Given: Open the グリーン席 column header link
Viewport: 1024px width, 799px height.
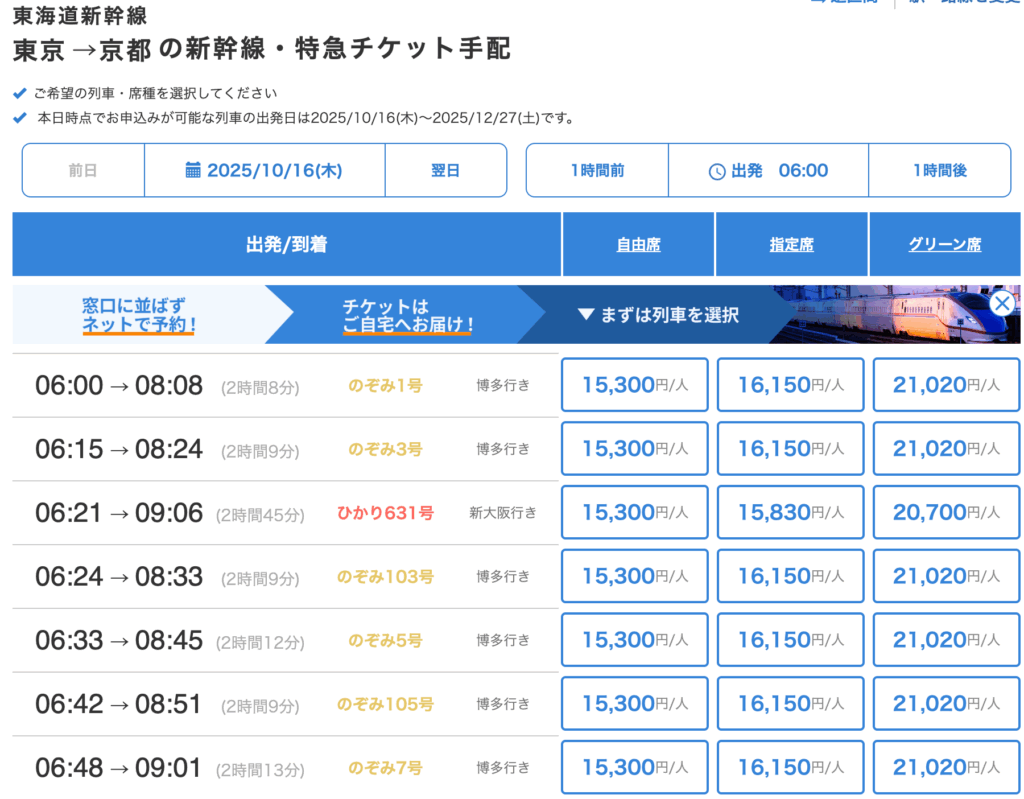Looking at the screenshot, I should pos(944,245).
